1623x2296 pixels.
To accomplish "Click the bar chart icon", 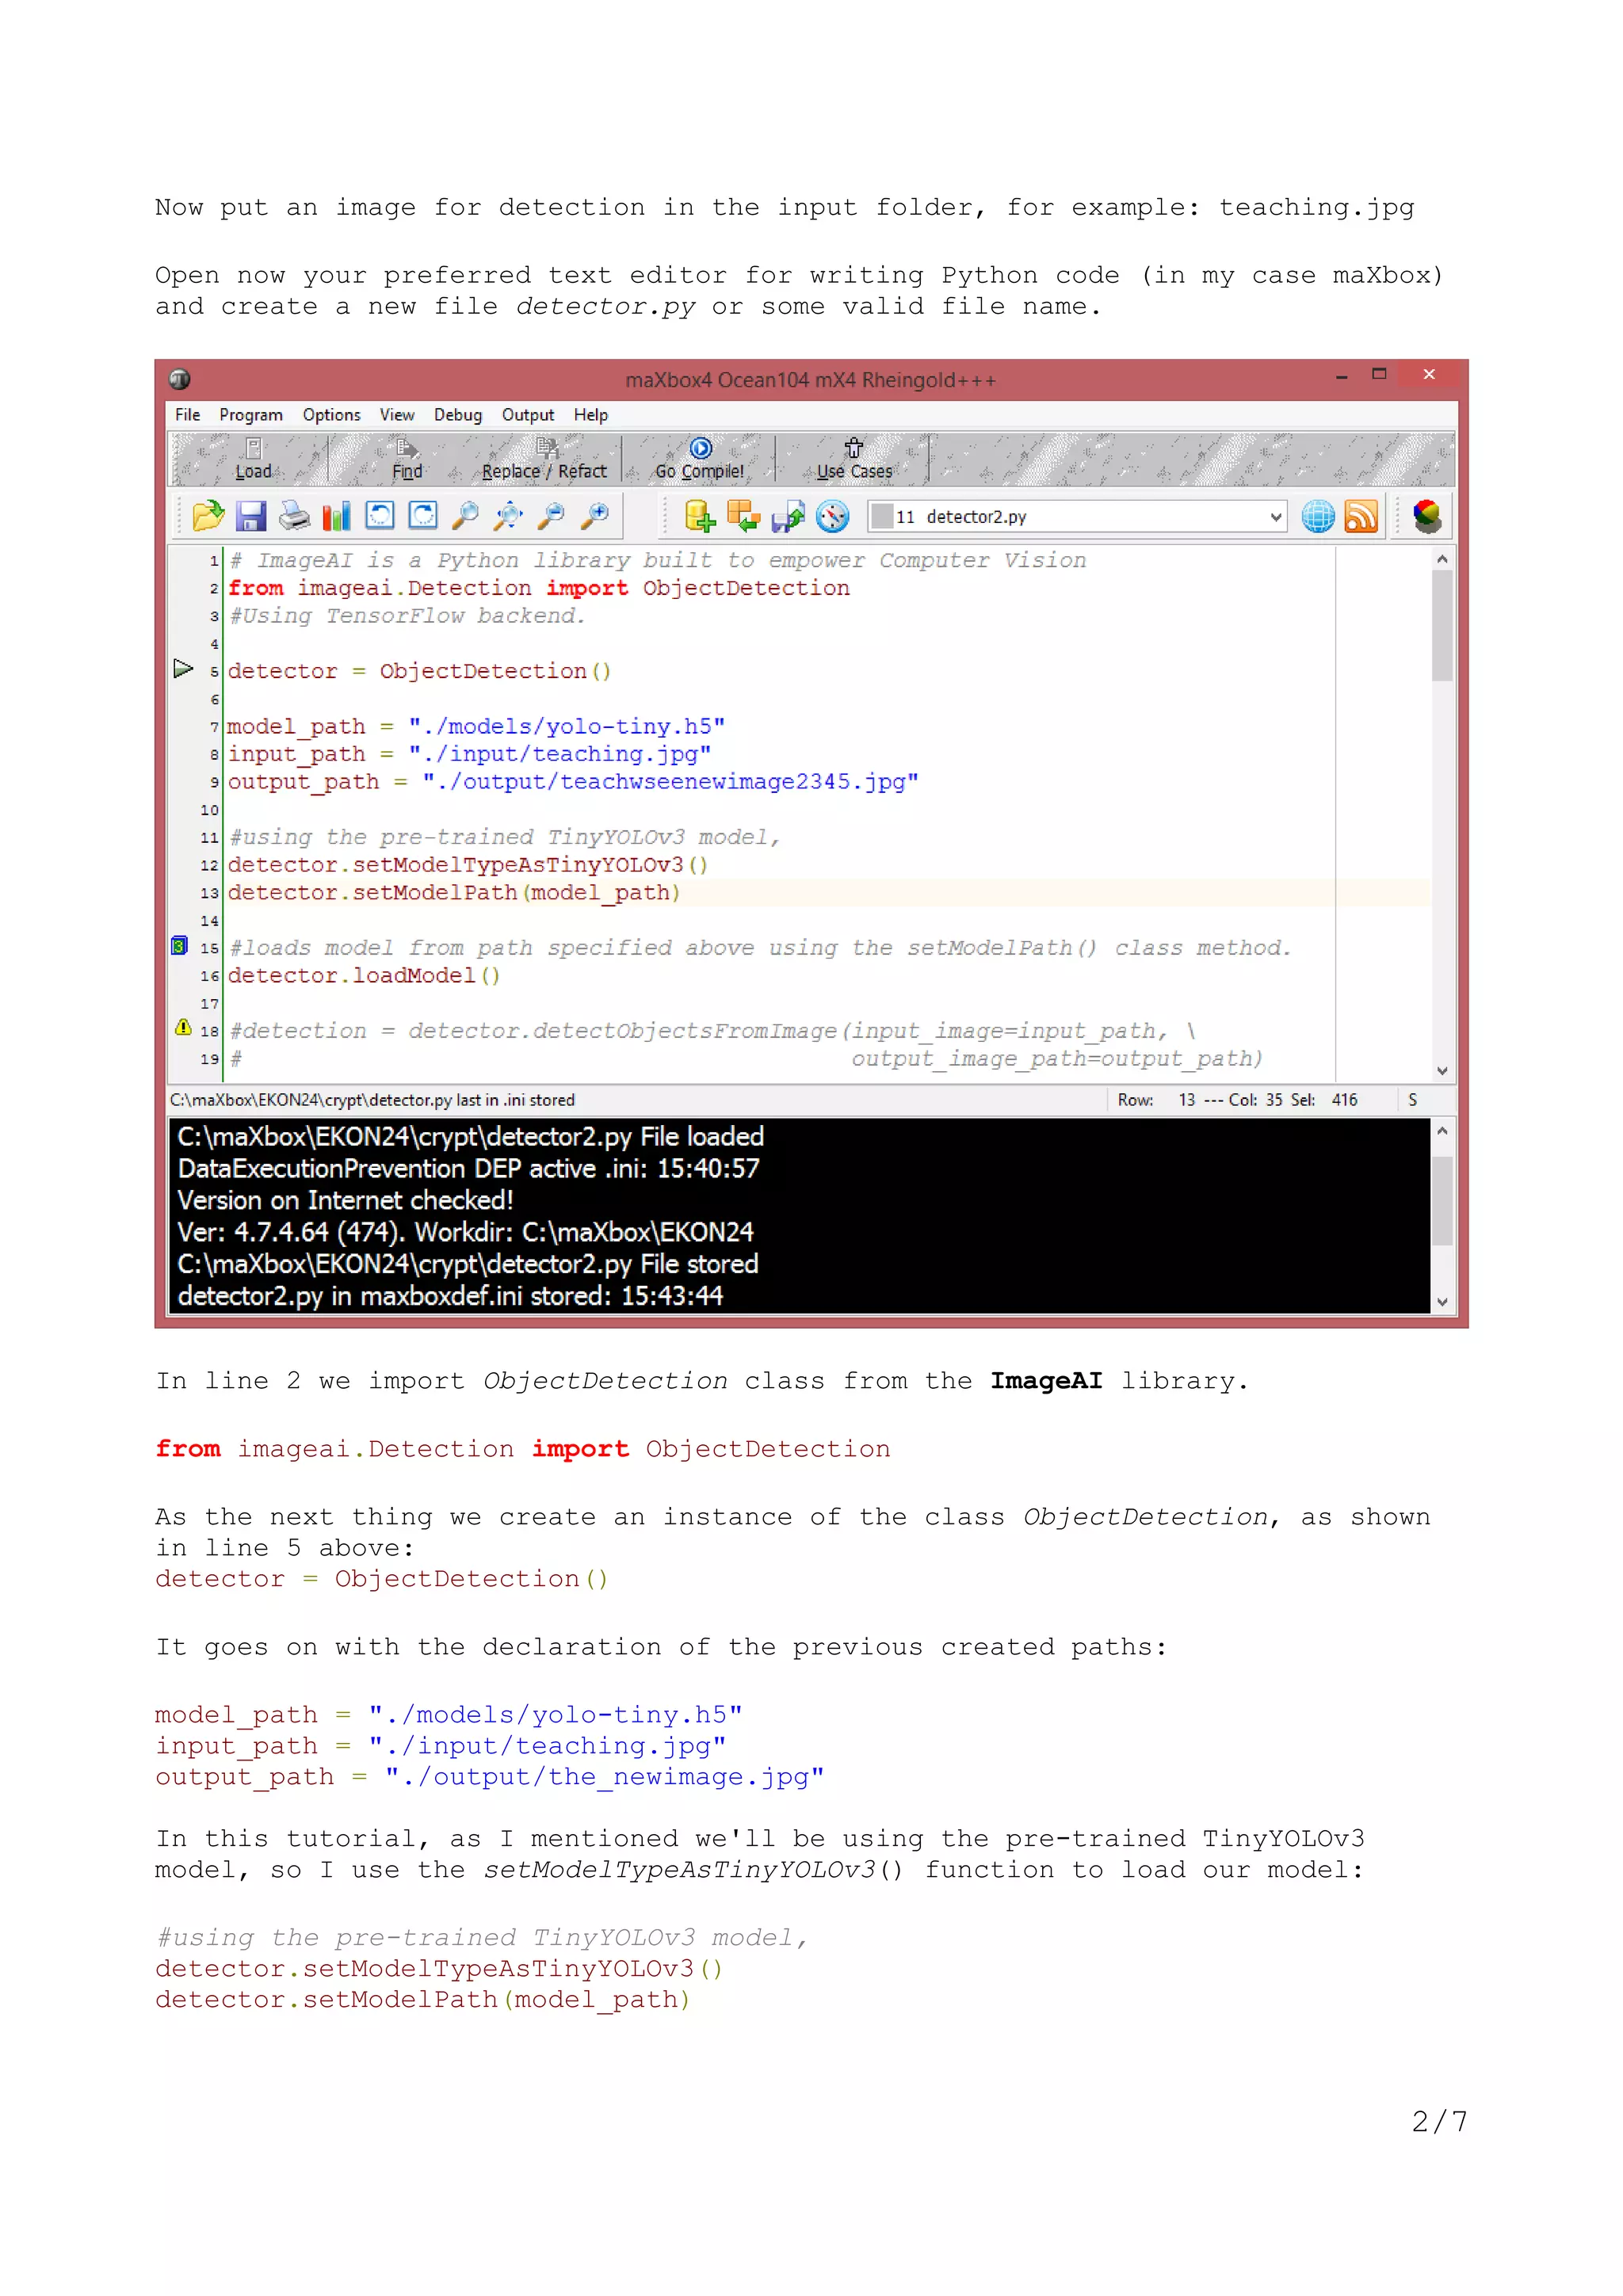I will pos(337,516).
